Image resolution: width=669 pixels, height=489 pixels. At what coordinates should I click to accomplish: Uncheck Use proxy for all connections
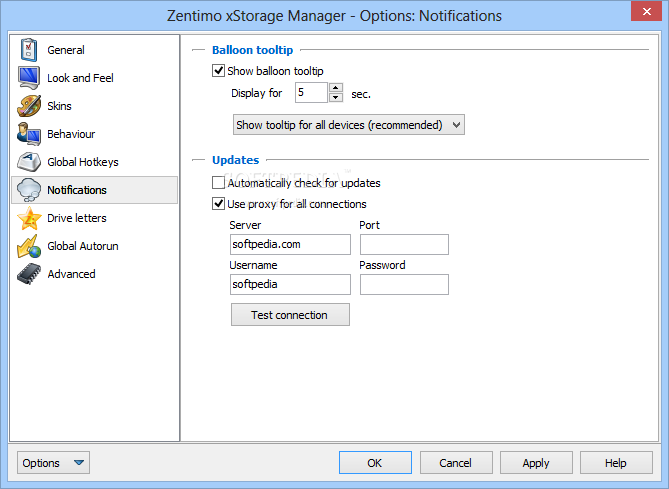pos(218,204)
